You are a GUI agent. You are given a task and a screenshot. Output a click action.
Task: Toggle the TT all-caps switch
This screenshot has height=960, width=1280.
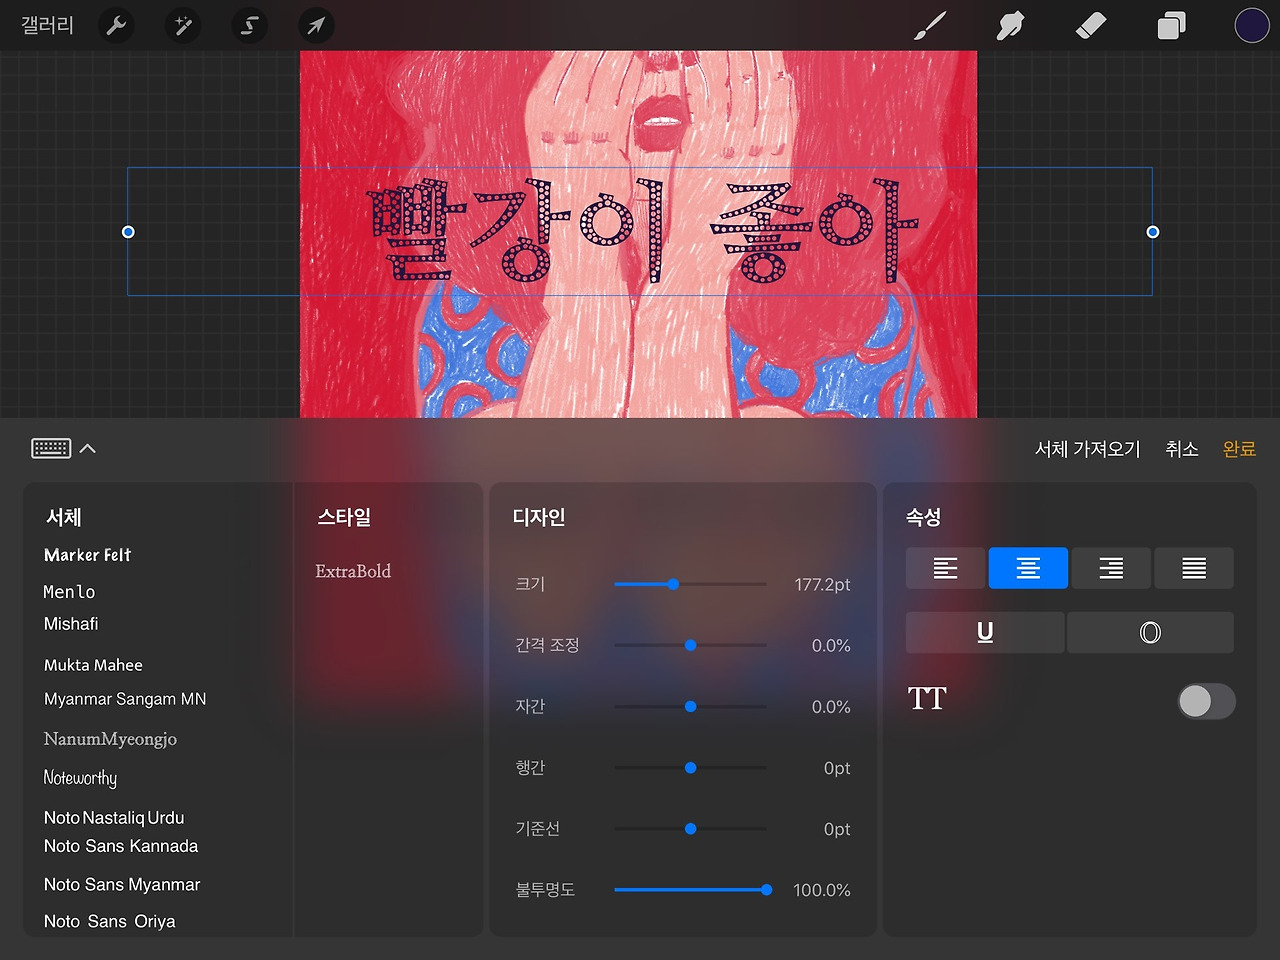(1206, 701)
